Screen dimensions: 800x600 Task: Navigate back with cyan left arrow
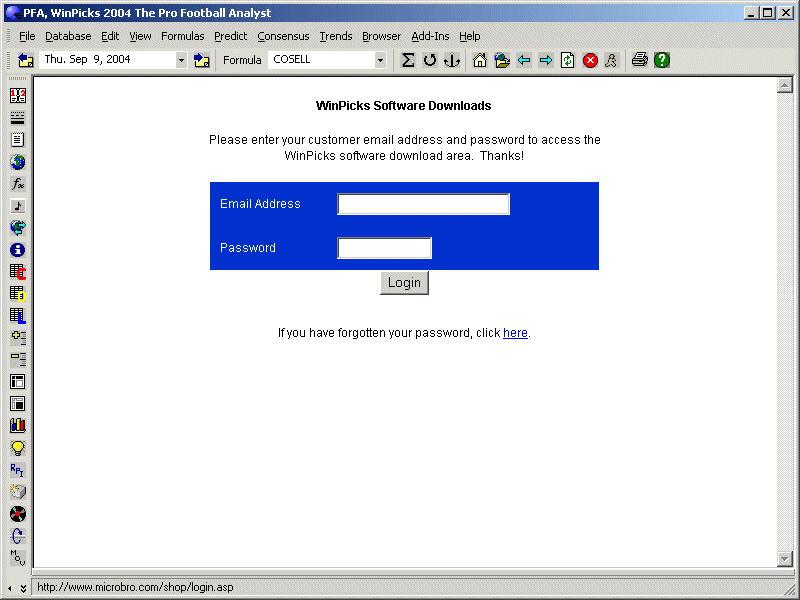pyautogui.click(x=524, y=60)
